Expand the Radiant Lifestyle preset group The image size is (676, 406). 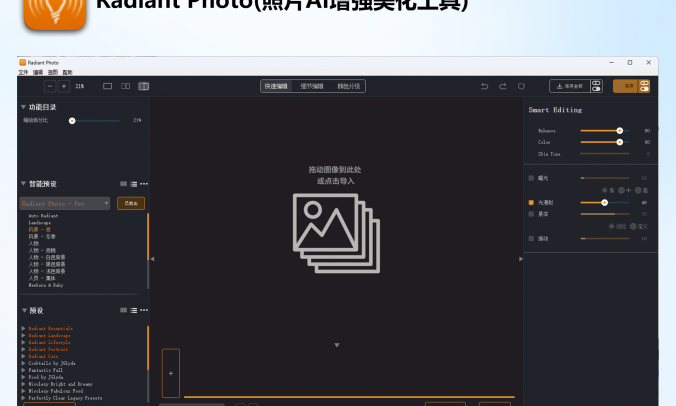(x=23, y=342)
